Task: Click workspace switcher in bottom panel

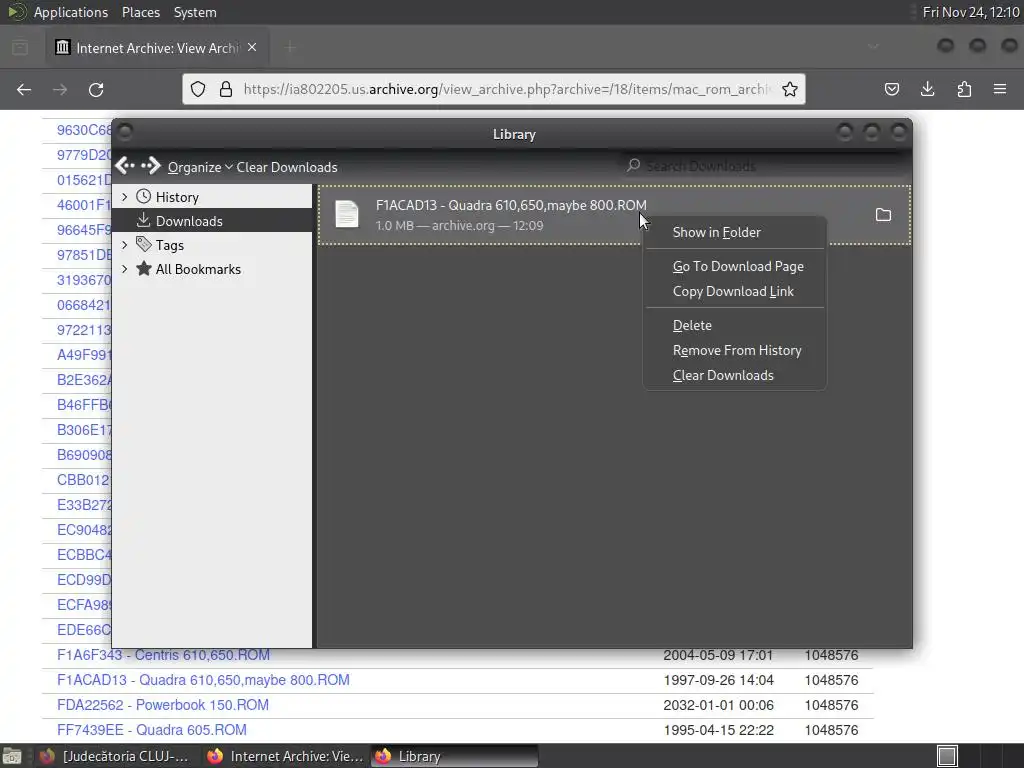Action: pos(947,756)
